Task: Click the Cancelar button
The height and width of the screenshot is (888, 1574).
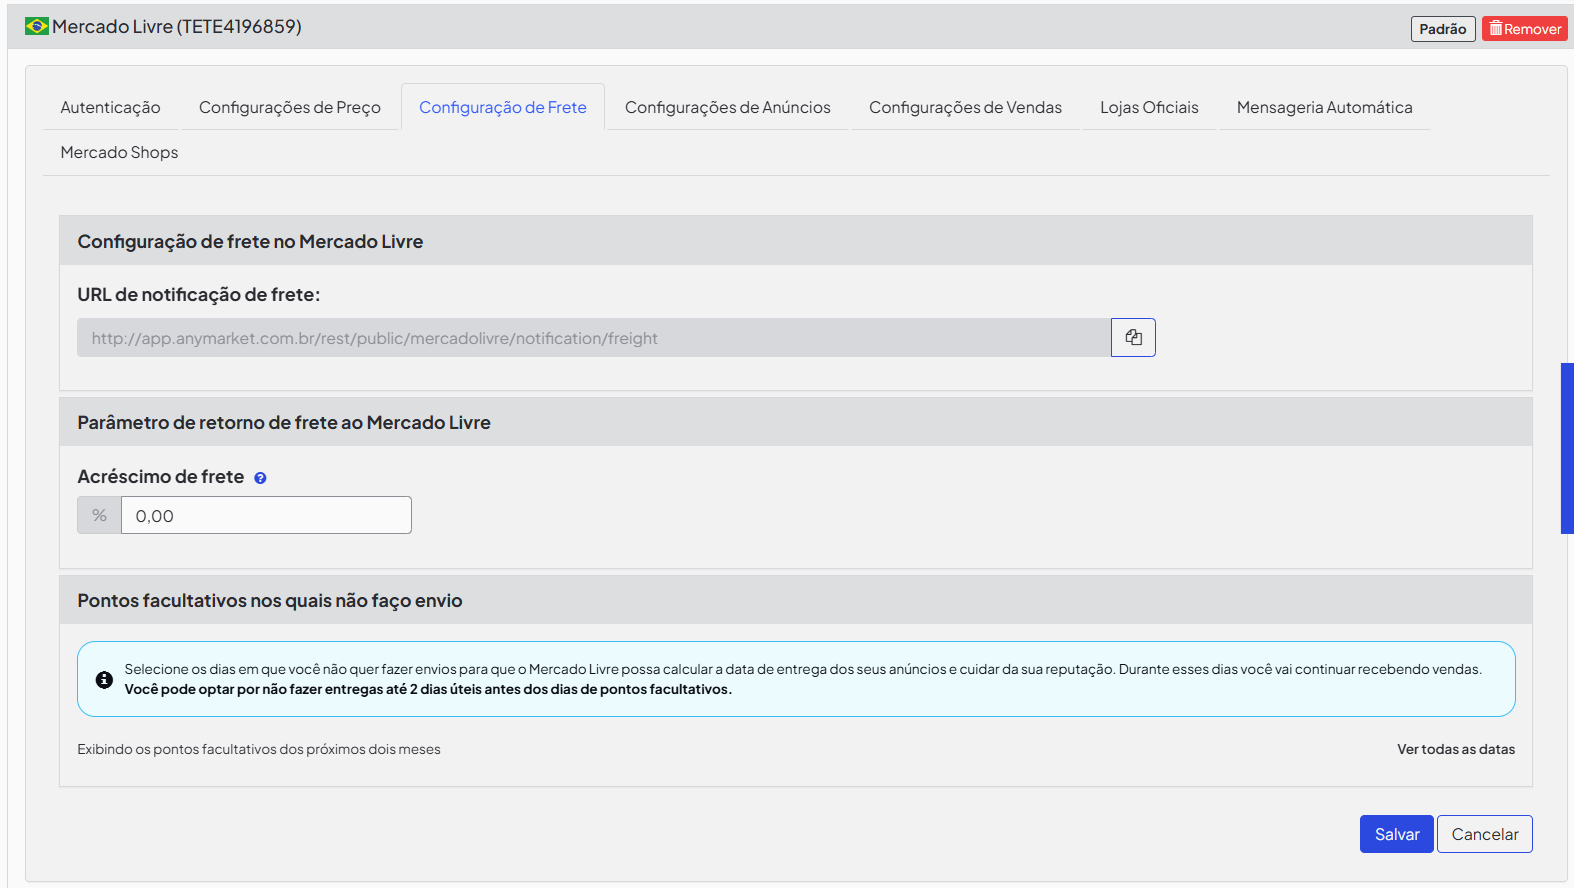Action: [1485, 834]
